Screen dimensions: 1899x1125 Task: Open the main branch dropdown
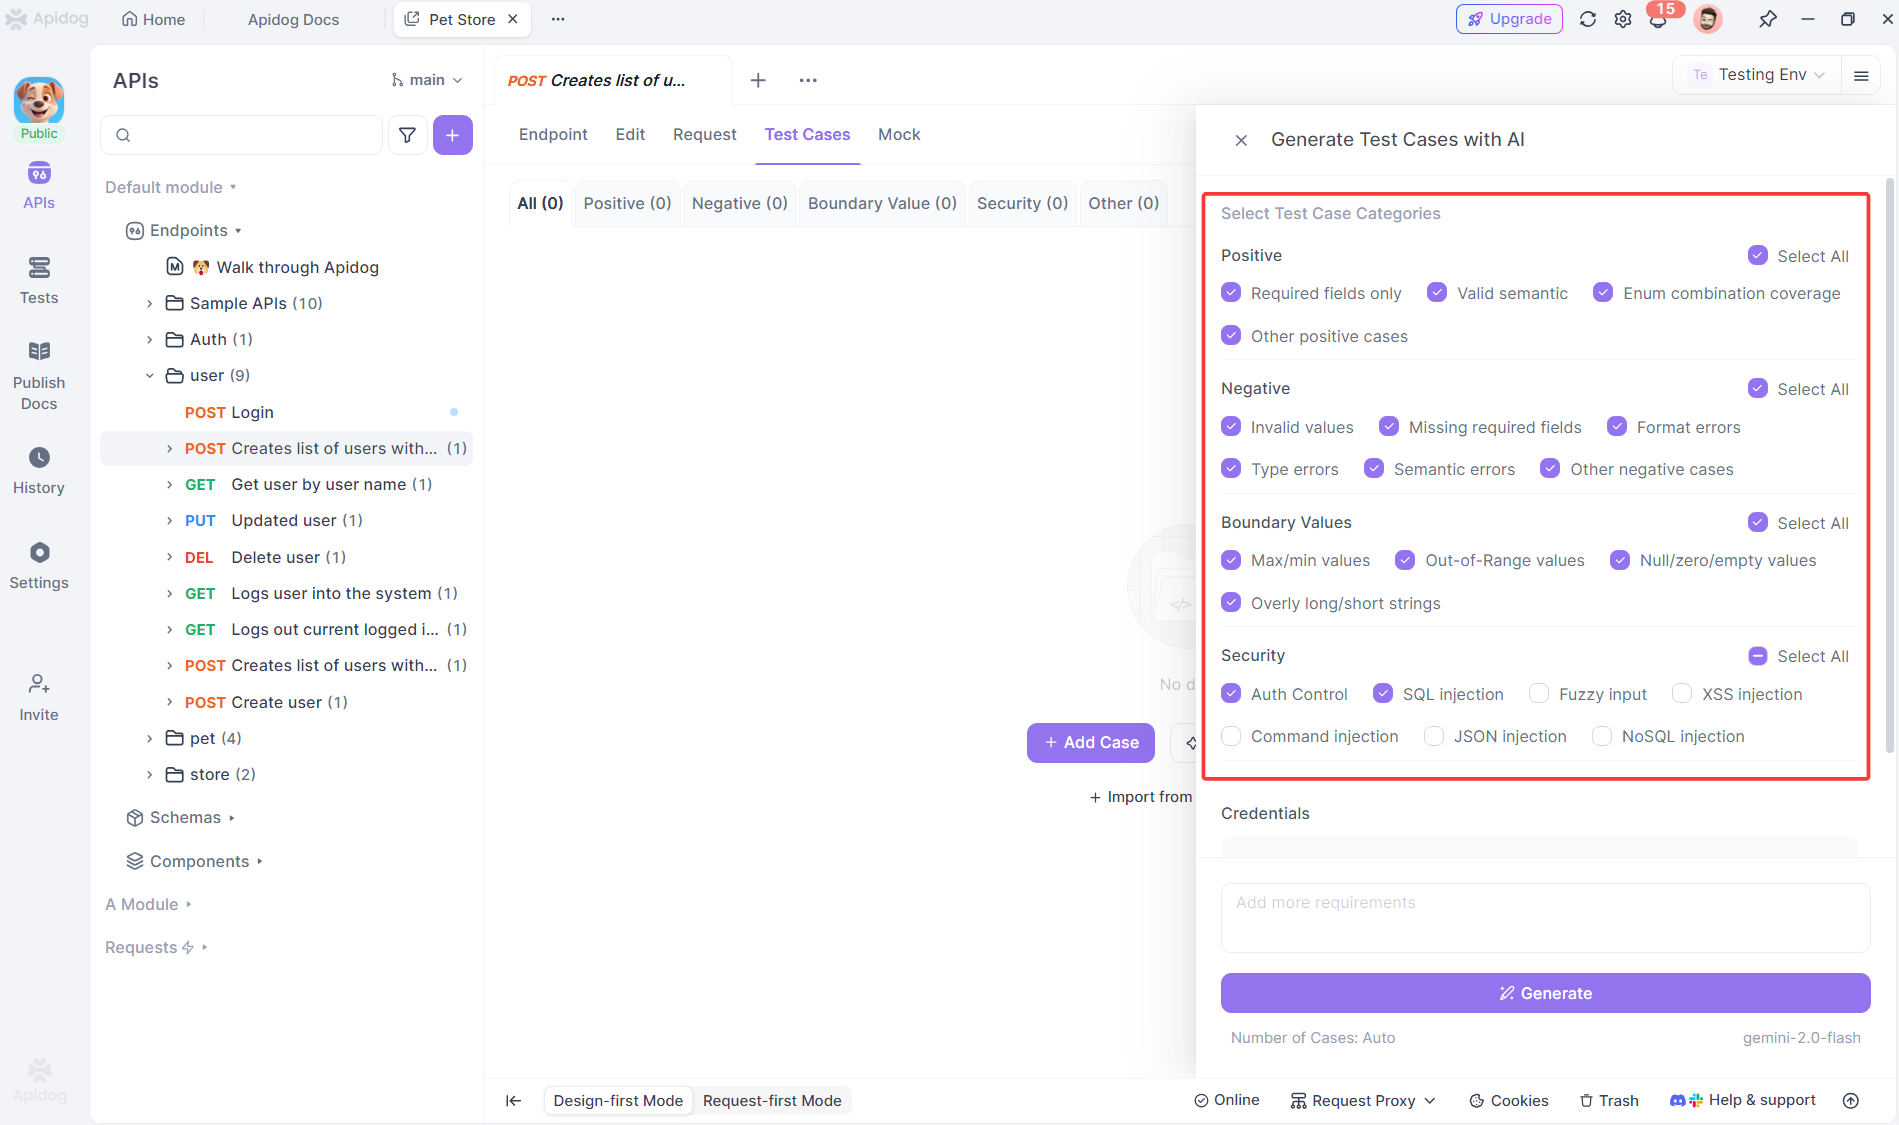(x=427, y=79)
